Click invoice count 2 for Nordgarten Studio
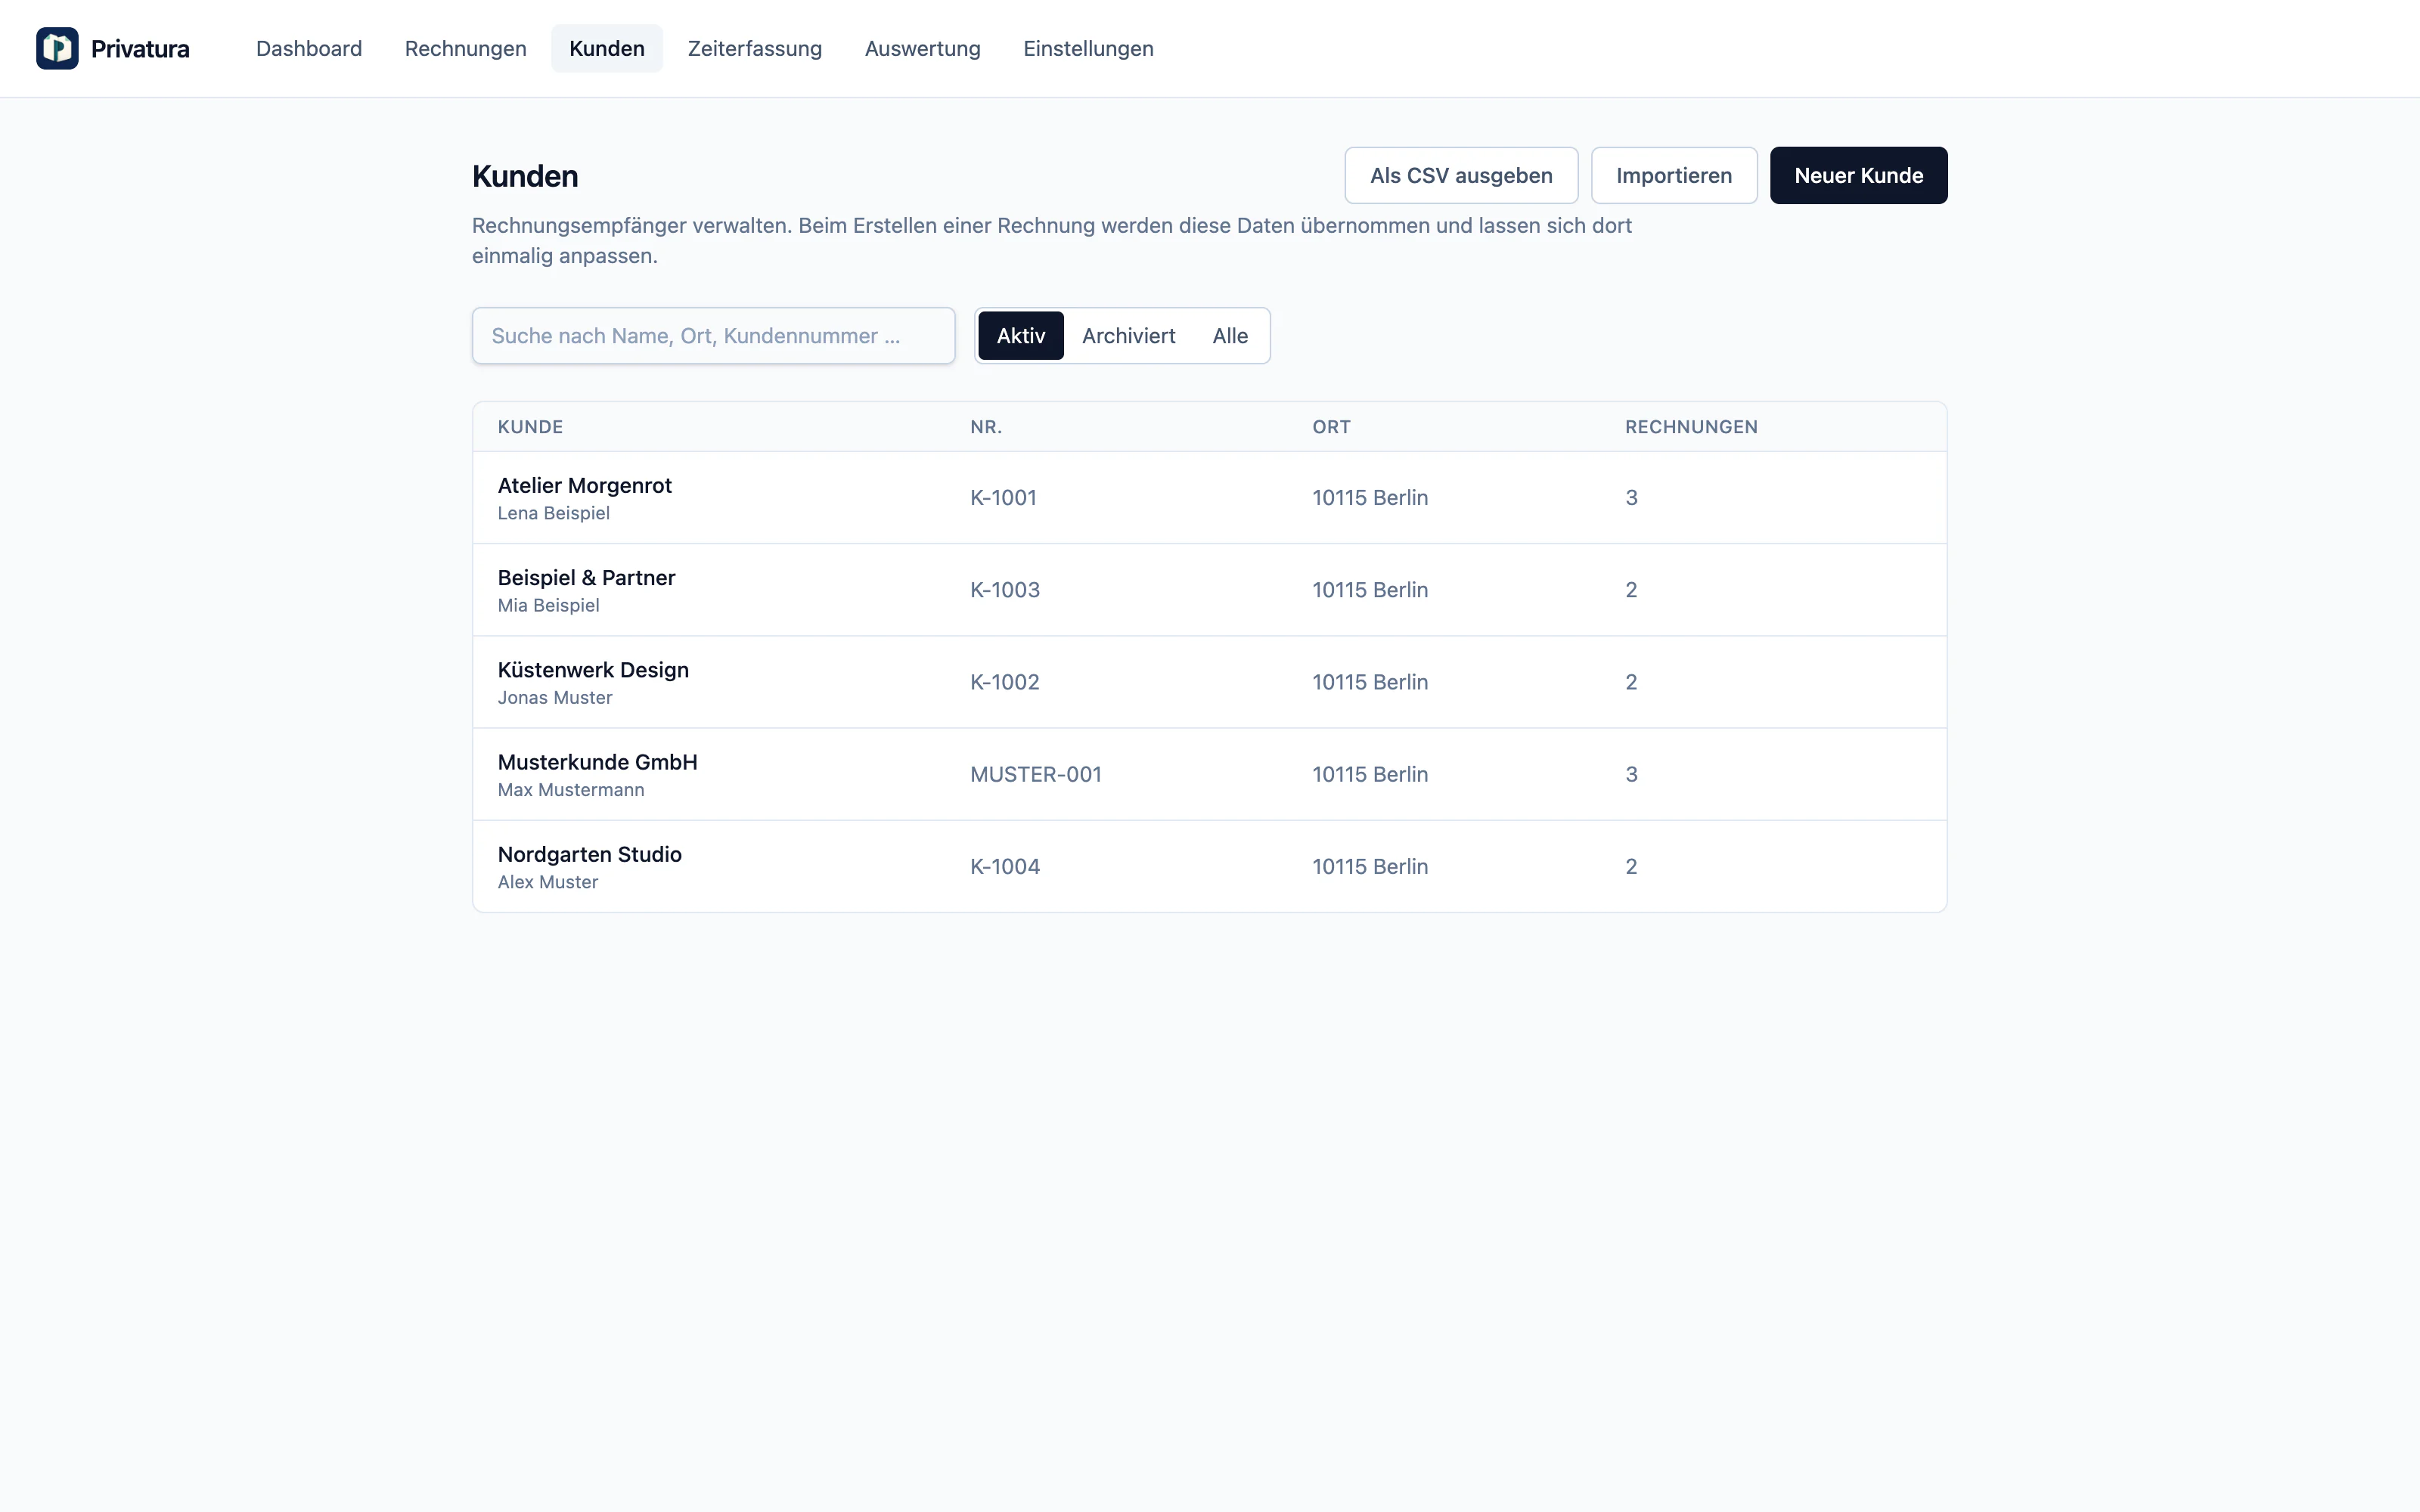Image resolution: width=2420 pixels, height=1512 pixels. pyautogui.click(x=1631, y=866)
